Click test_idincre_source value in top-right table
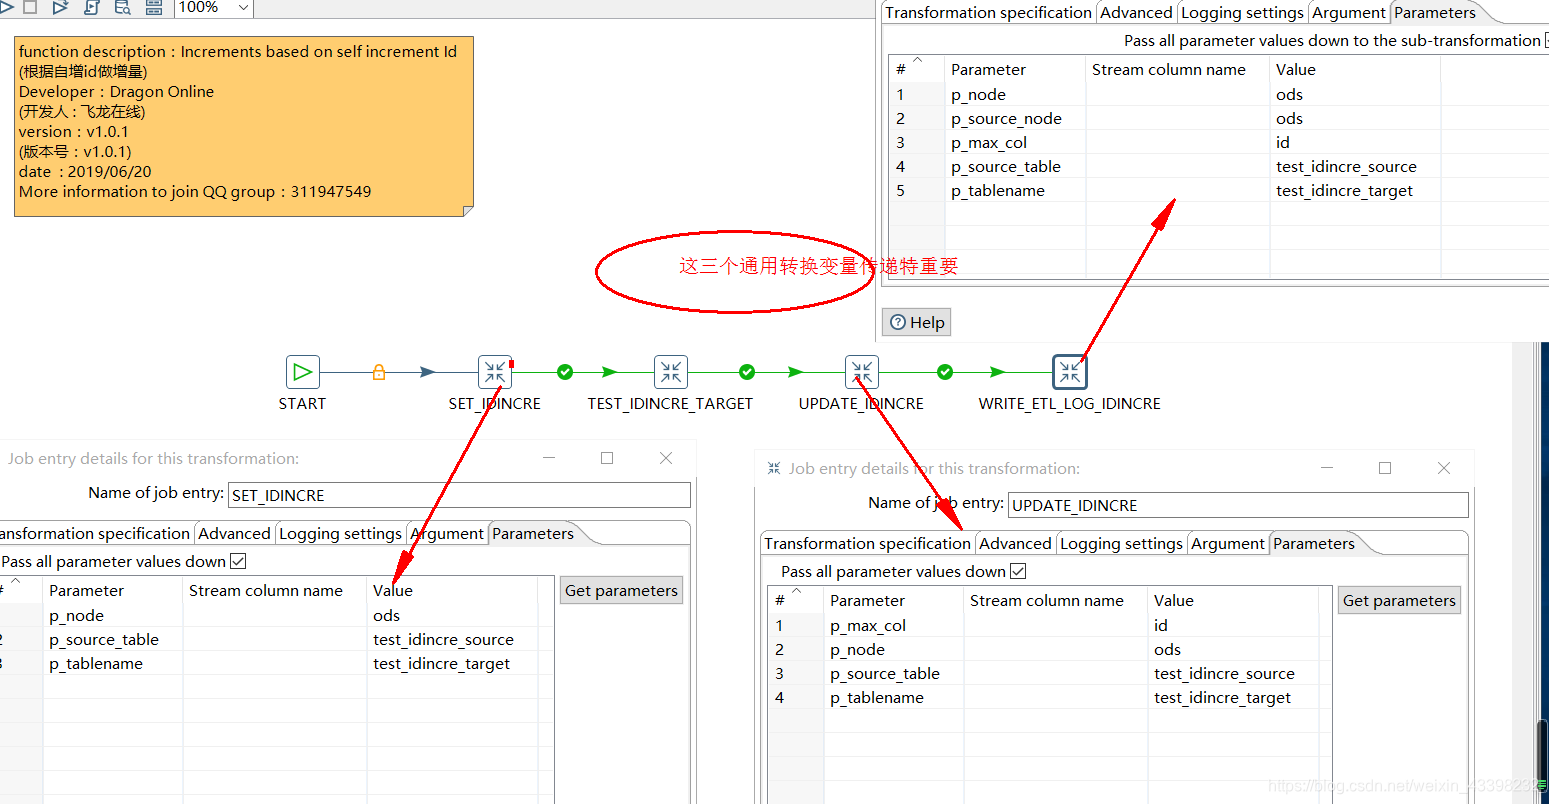Image resolution: width=1549 pixels, height=804 pixels. (x=1346, y=166)
